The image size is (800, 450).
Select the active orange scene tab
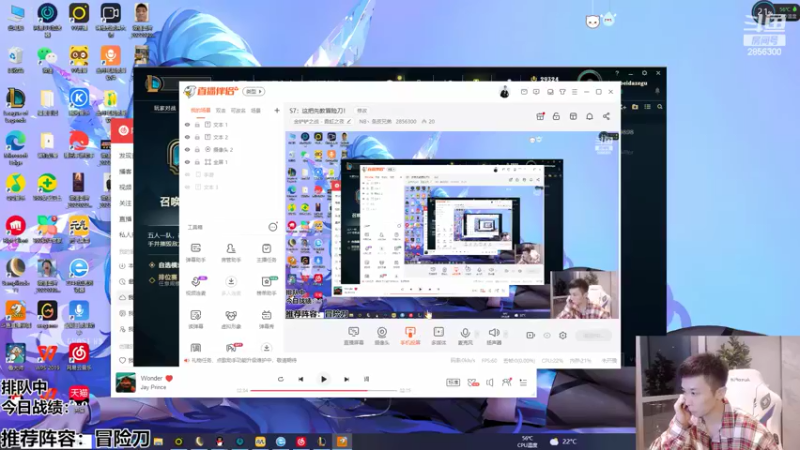[x=200, y=110]
